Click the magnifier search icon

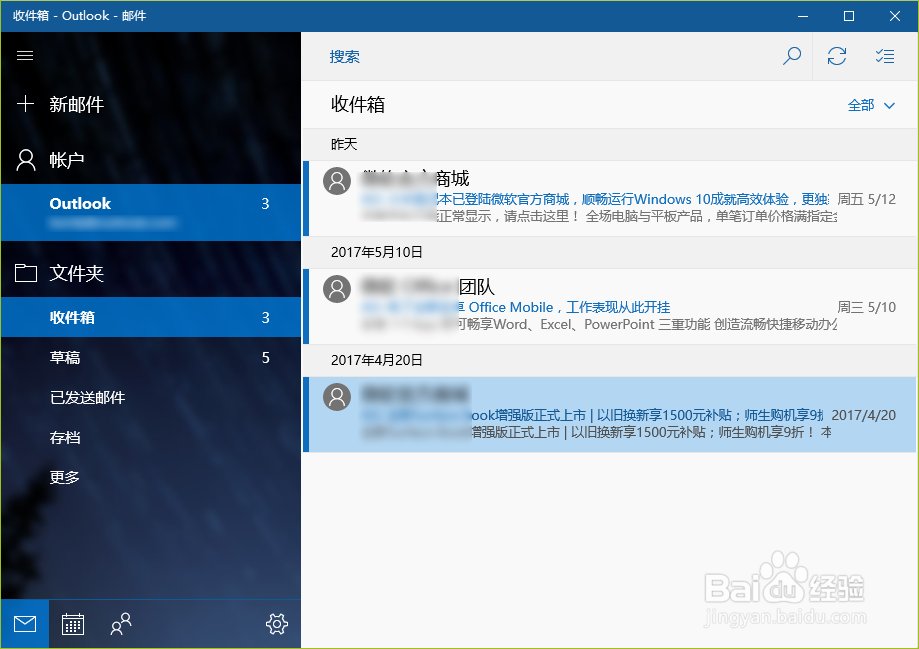tap(792, 56)
